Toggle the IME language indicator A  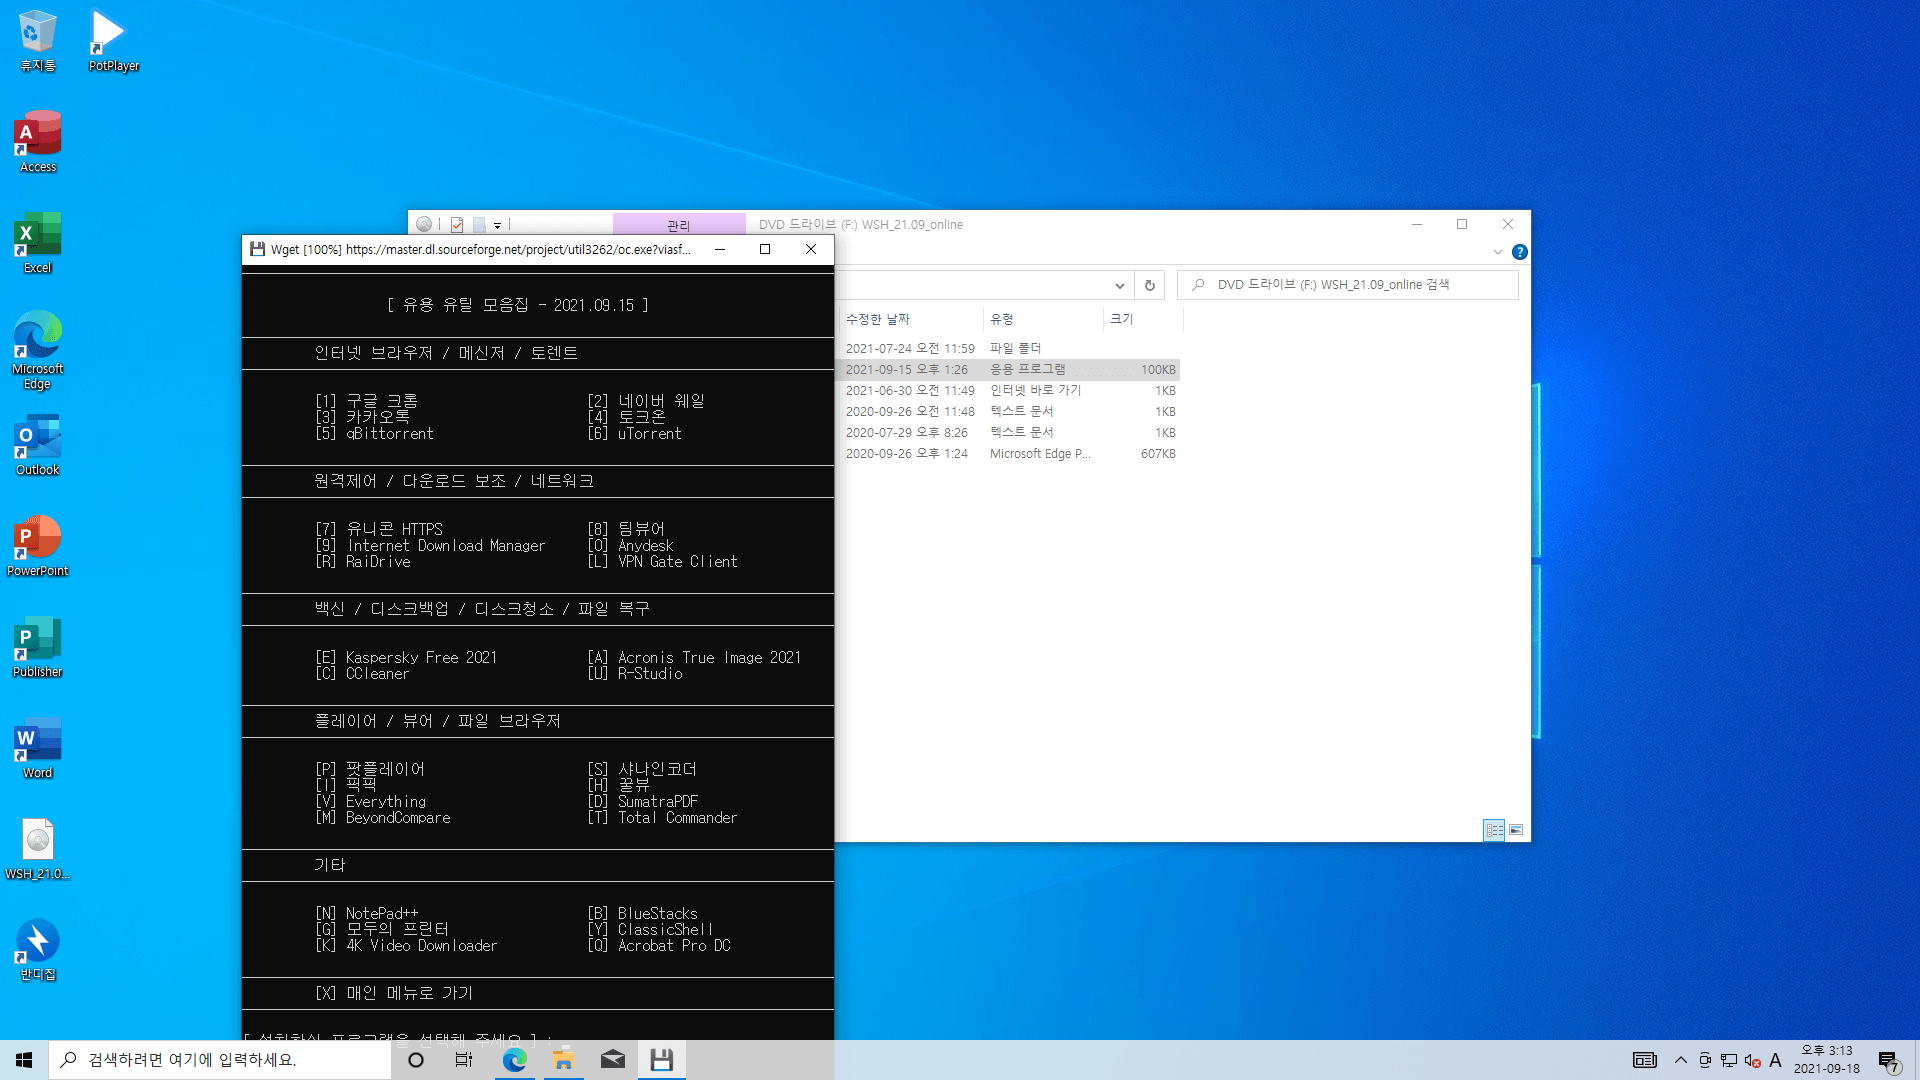click(1775, 1060)
